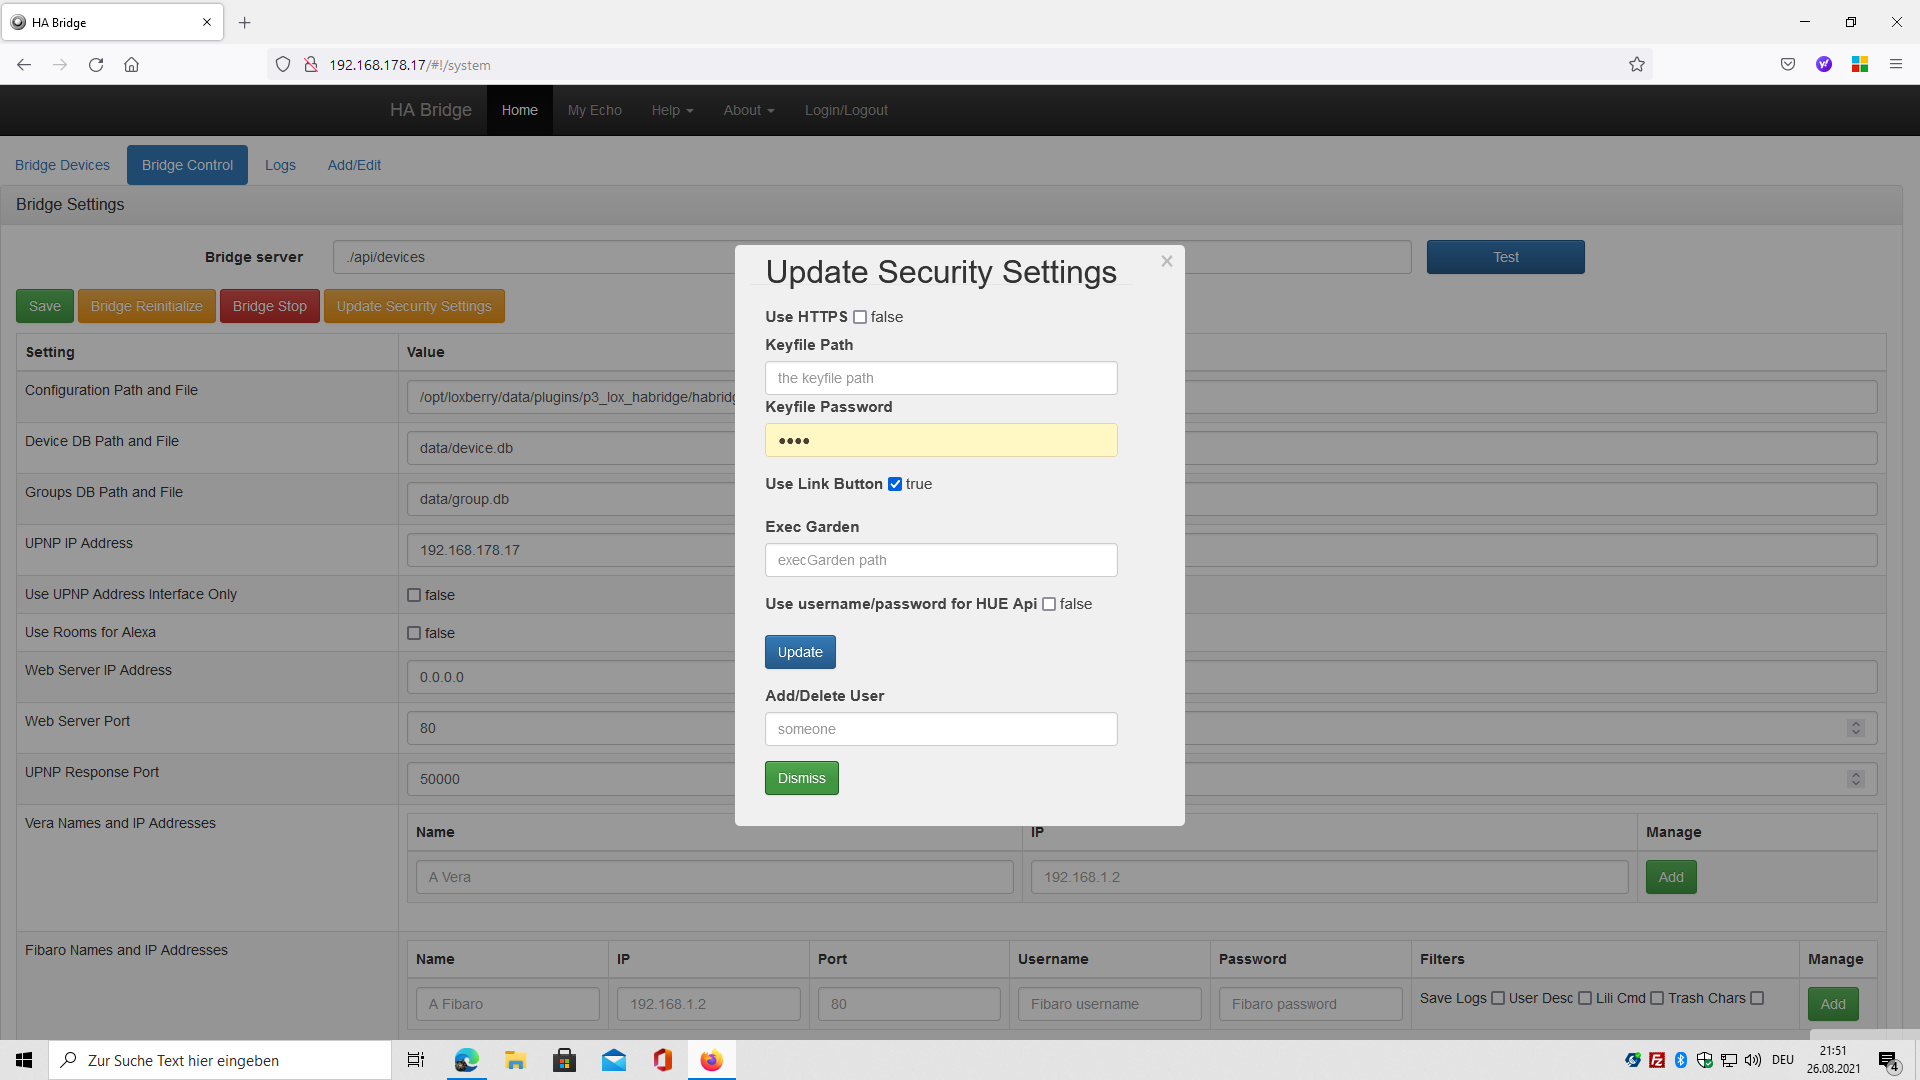Adjust the Web Server Port stepper
Viewport: 1920px width, 1080px height.
pyautogui.click(x=1856, y=728)
